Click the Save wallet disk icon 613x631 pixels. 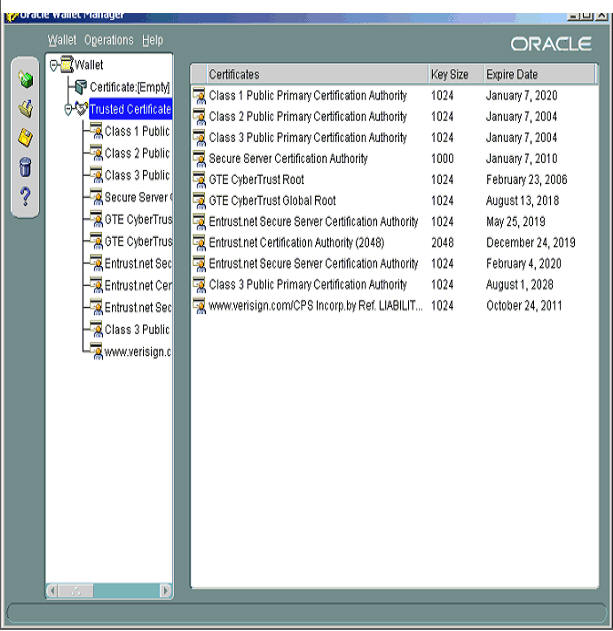(25, 138)
